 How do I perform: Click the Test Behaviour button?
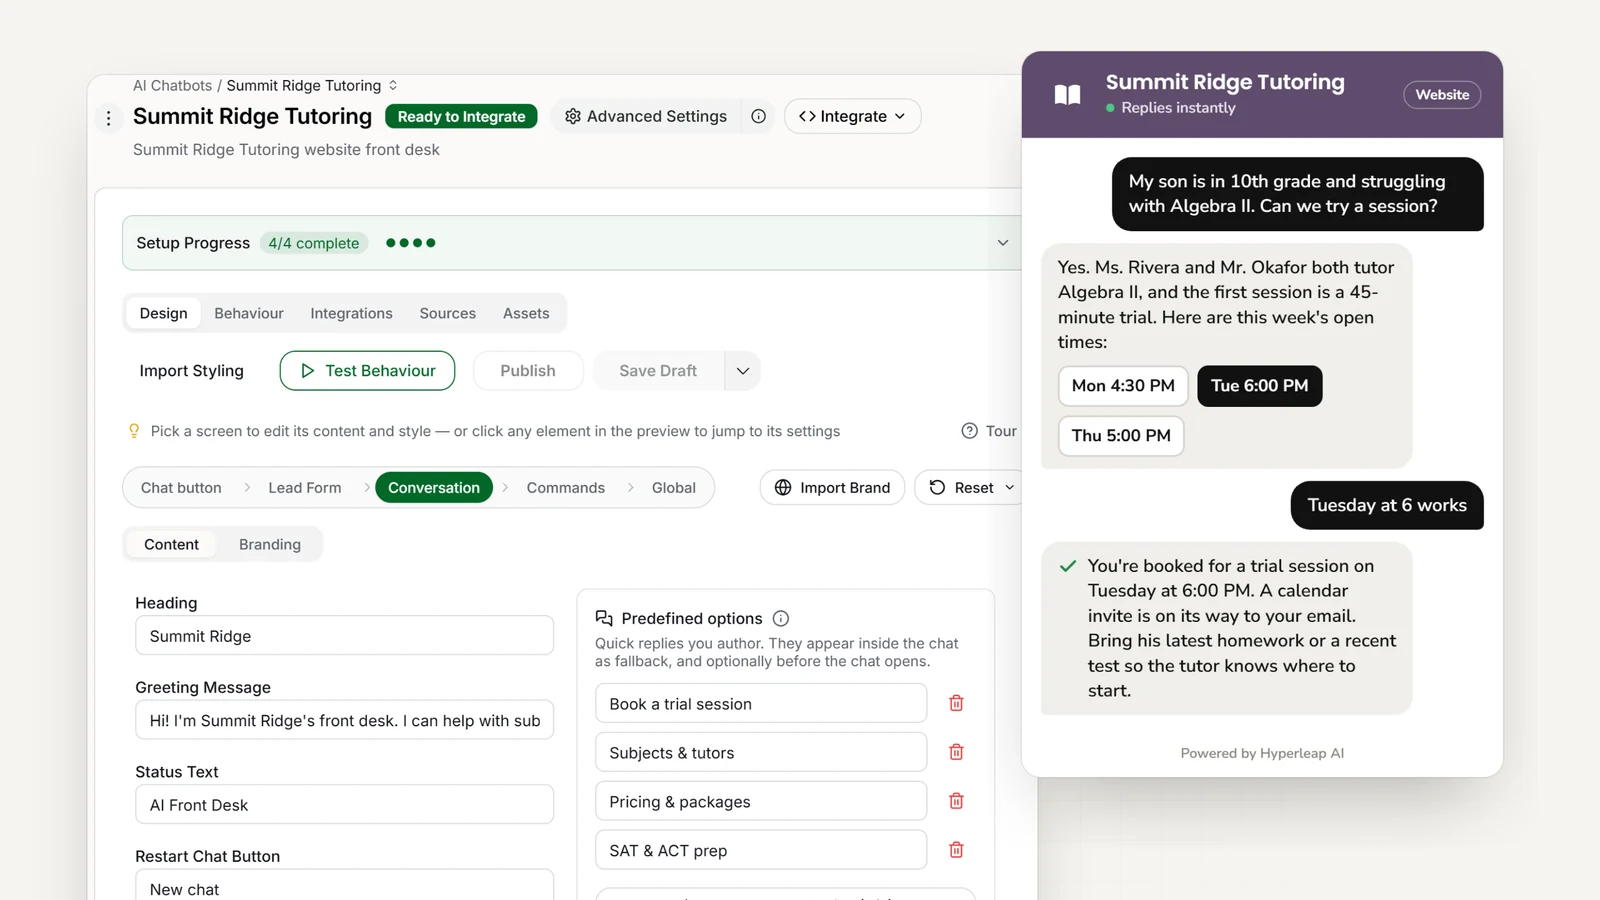367,371
